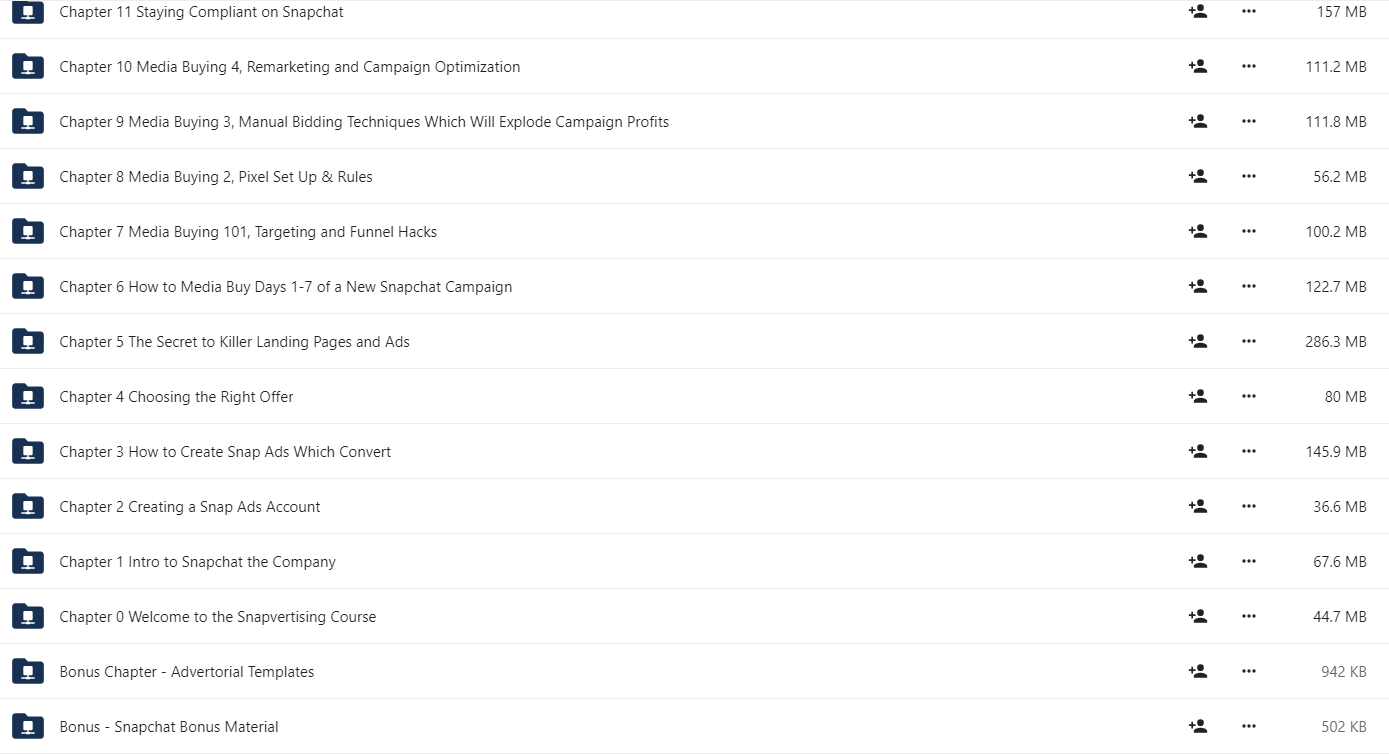The image size is (1389, 754).
Task: Open Chapter 9 Manual Bidding Techniques folder
Action: (364, 122)
